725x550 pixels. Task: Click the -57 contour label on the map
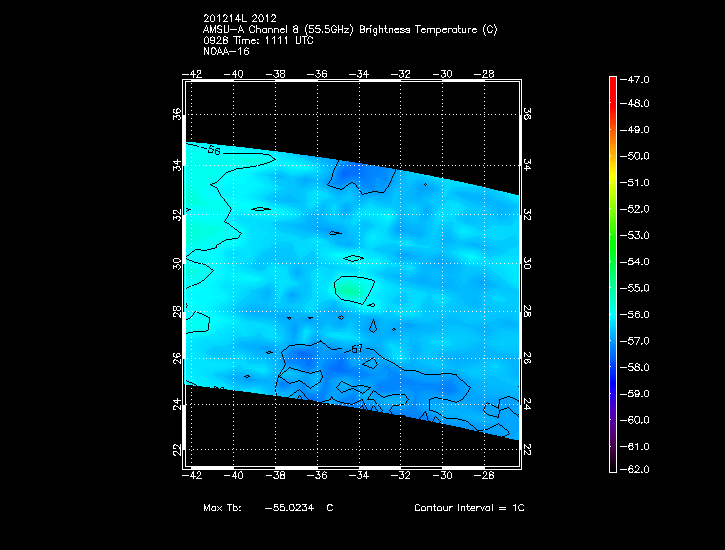[x=355, y=349]
